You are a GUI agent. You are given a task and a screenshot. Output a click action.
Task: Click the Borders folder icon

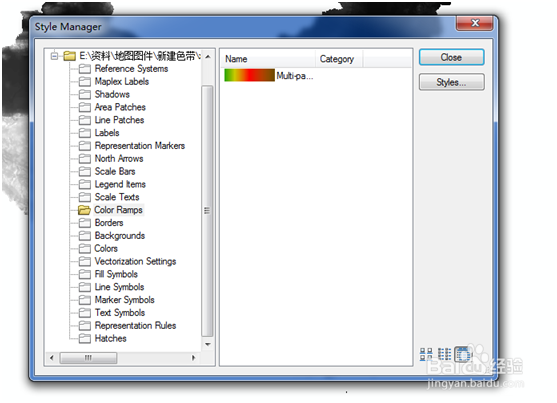pos(85,223)
